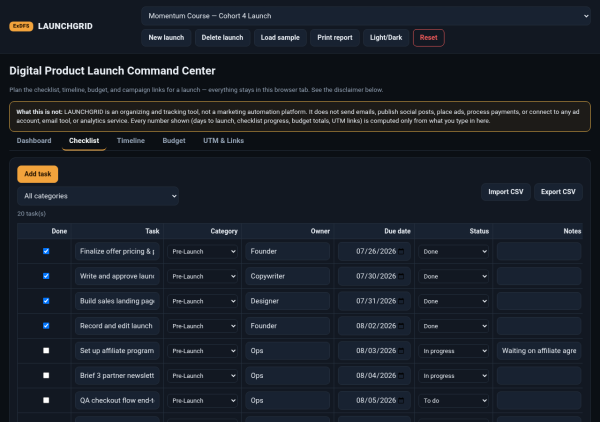Click the New launch button
Screen dimensions: 600x422
pyautogui.click(x=166, y=38)
